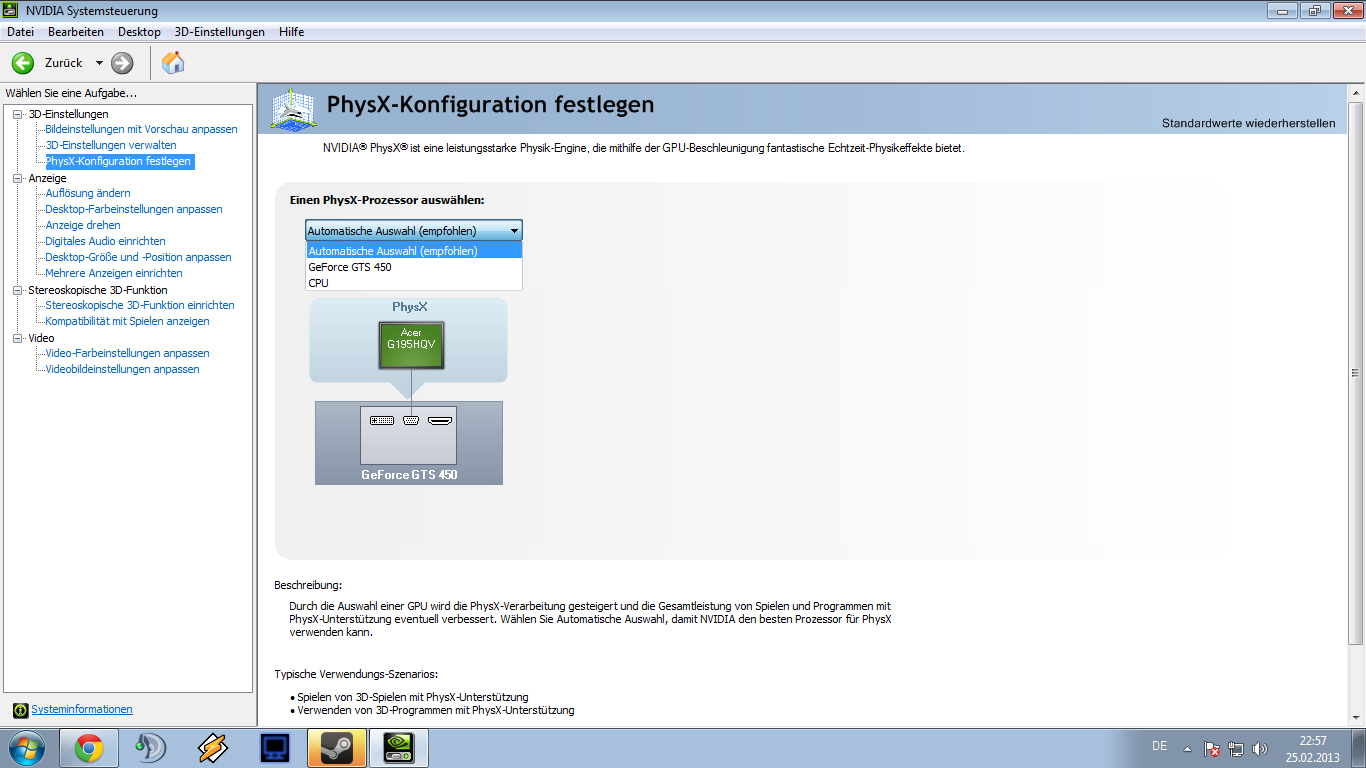Screen dimensions: 1366x768
Task: Collapse the Stereoskopische 3D-Funktion tree node
Action: point(17,290)
